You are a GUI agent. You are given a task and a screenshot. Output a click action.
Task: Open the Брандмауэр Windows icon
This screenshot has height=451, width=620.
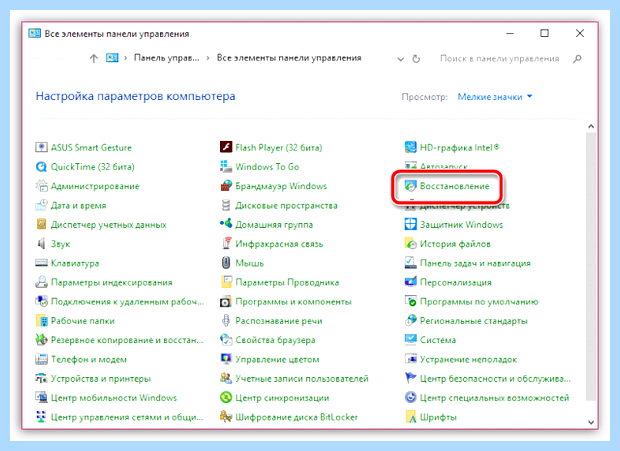[226, 186]
